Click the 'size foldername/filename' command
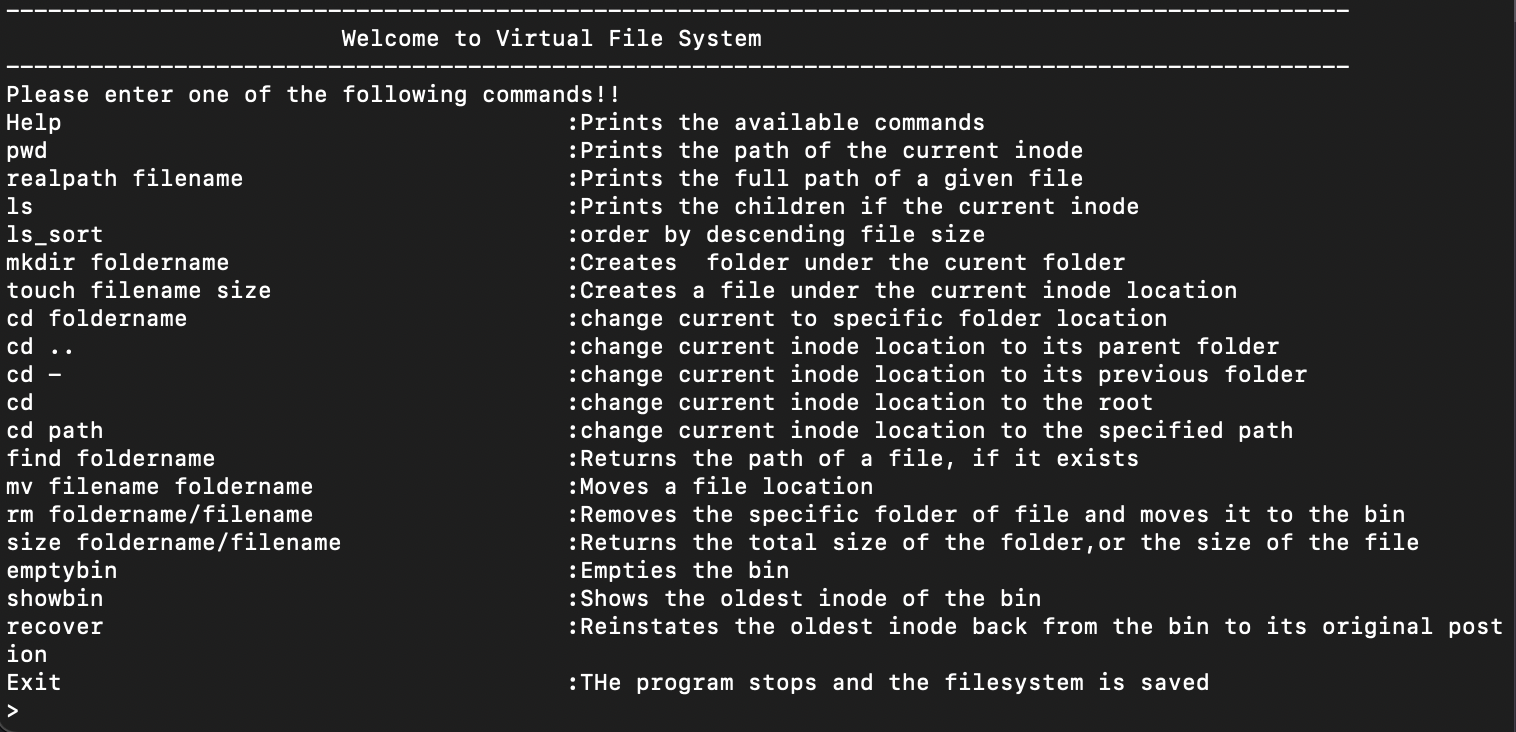Viewport: 1516px width, 732px height. coord(174,543)
